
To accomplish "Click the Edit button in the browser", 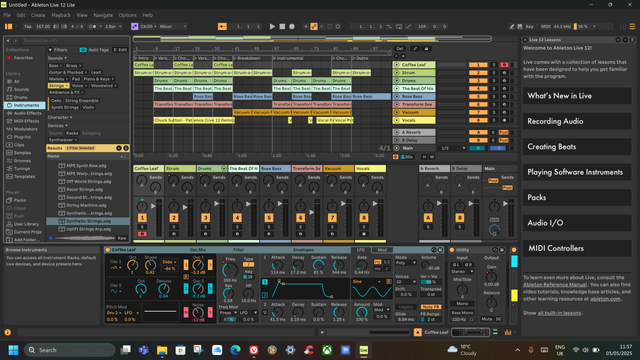I will [x=120, y=50].
